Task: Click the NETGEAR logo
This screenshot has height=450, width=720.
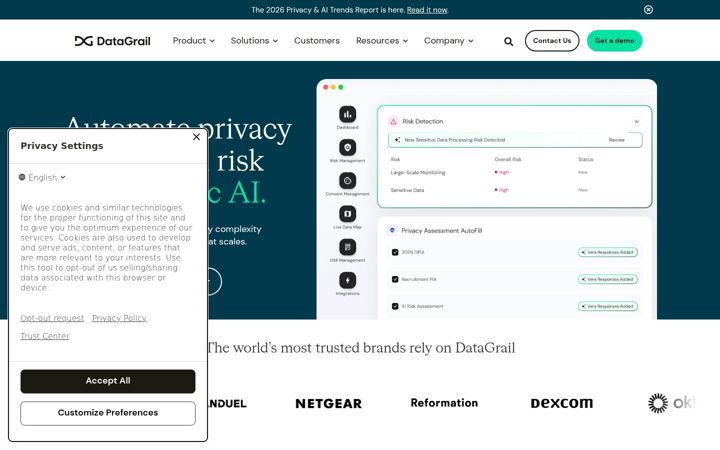Action: coord(328,404)
